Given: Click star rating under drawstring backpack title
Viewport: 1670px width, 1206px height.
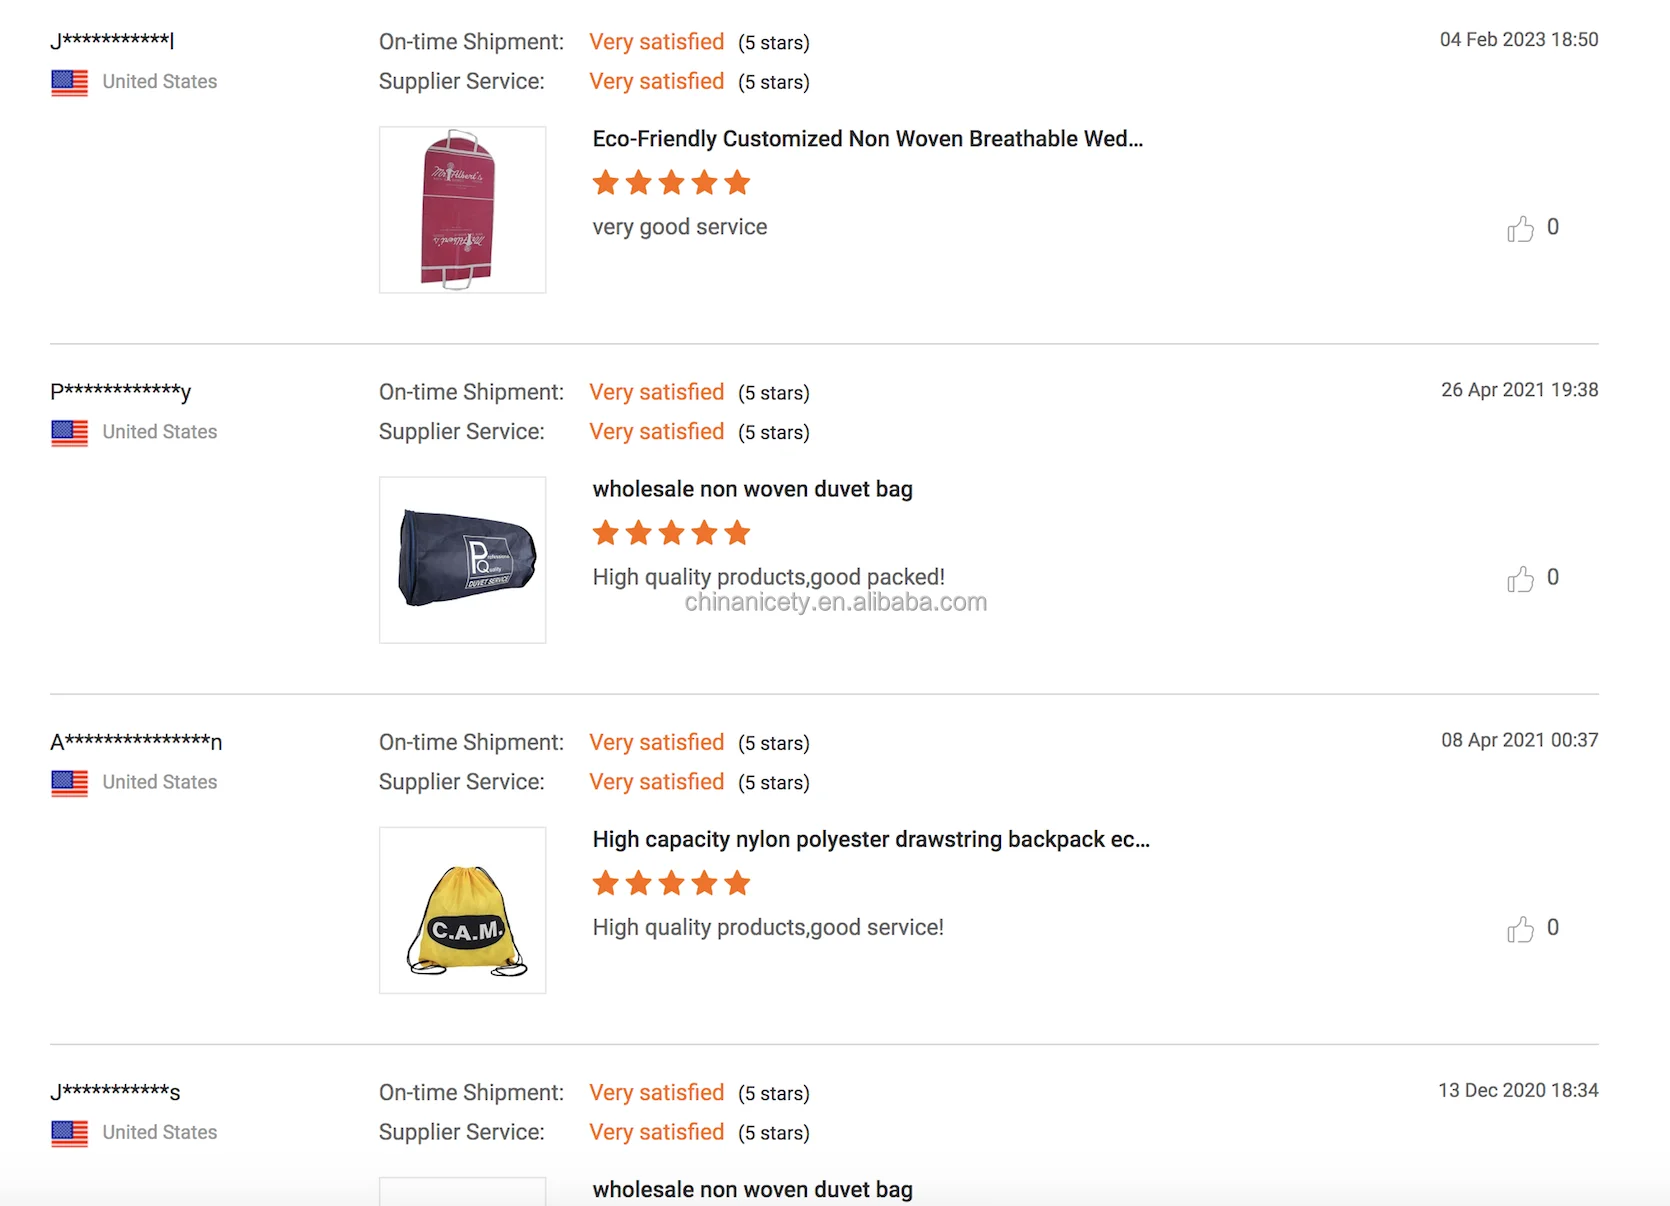Looking at the screenshot, I should pos(671,883).
